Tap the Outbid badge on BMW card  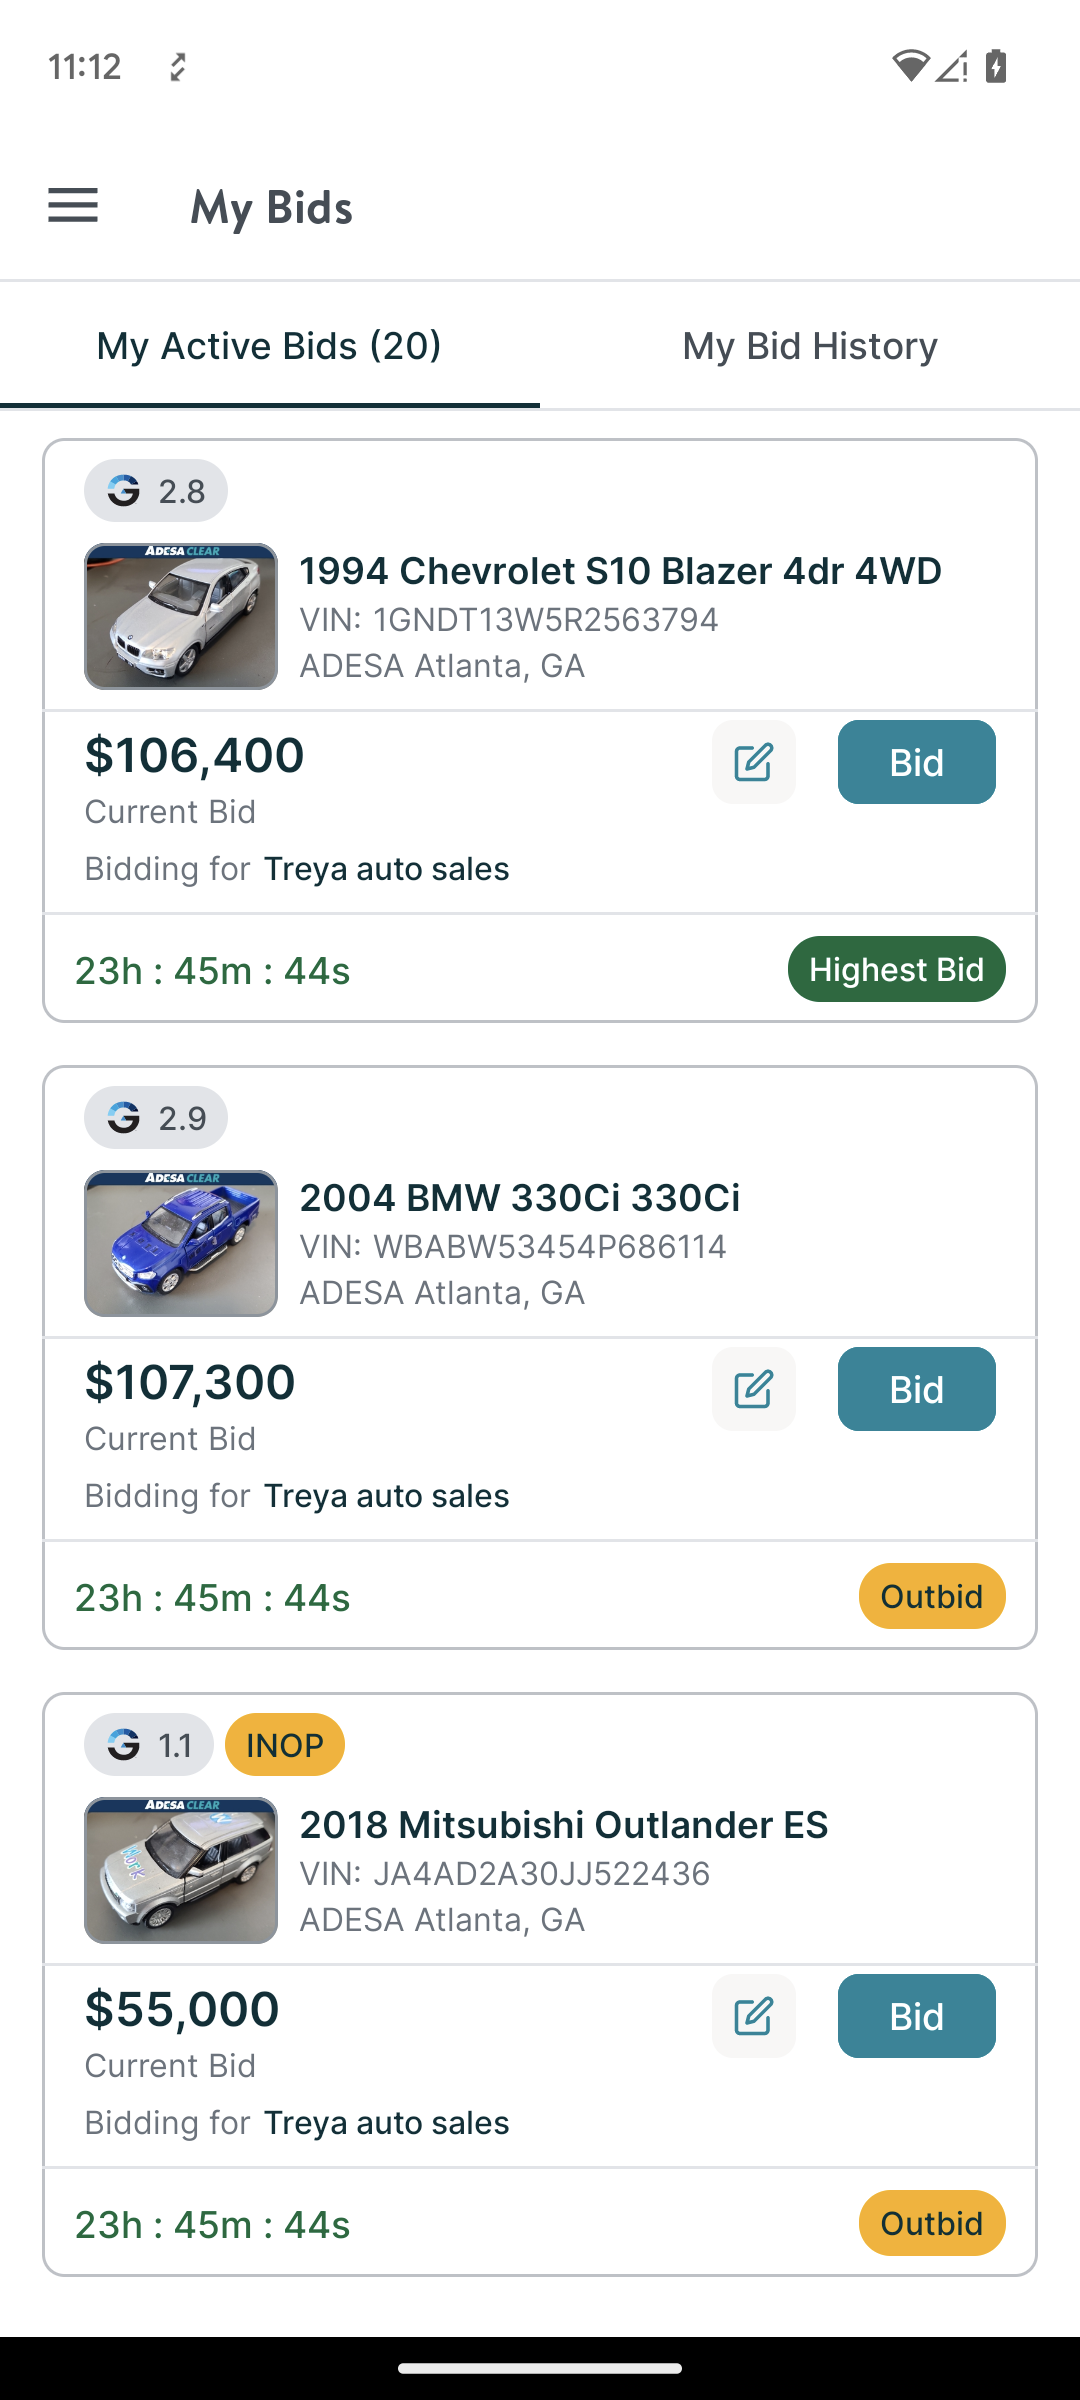931,1596
